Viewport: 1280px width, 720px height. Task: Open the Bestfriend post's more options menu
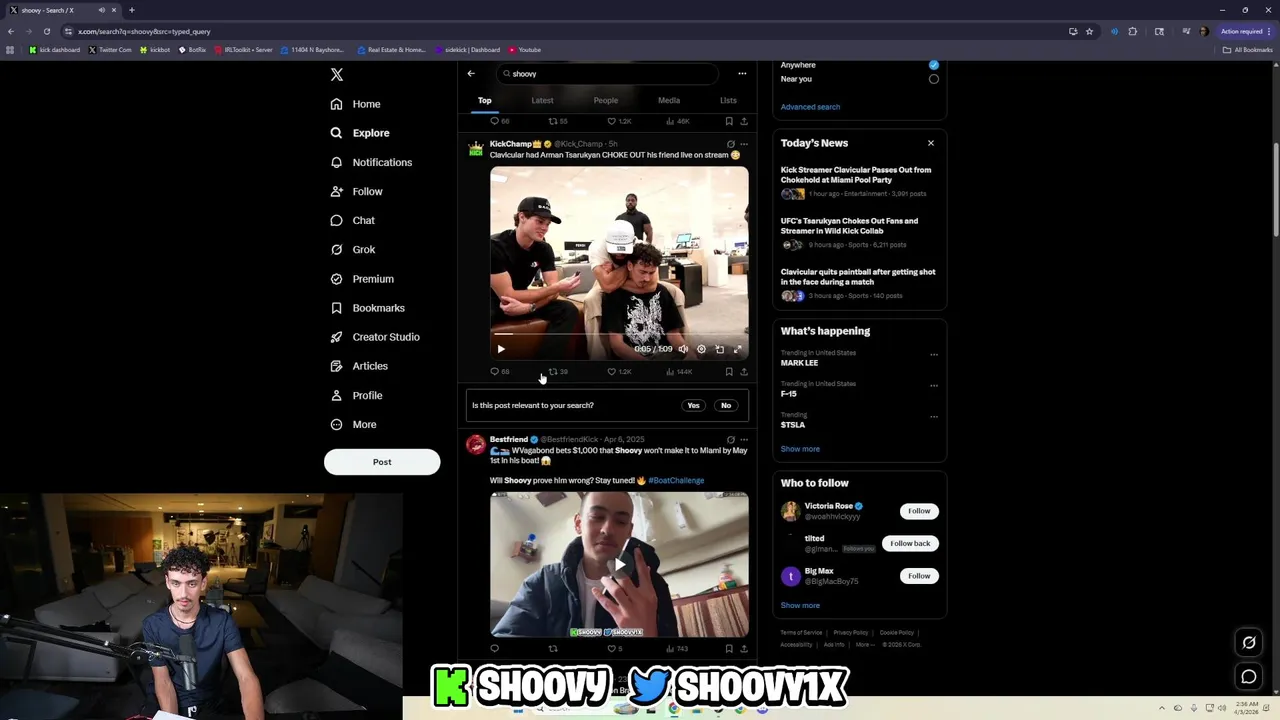[x=743, y=439]
